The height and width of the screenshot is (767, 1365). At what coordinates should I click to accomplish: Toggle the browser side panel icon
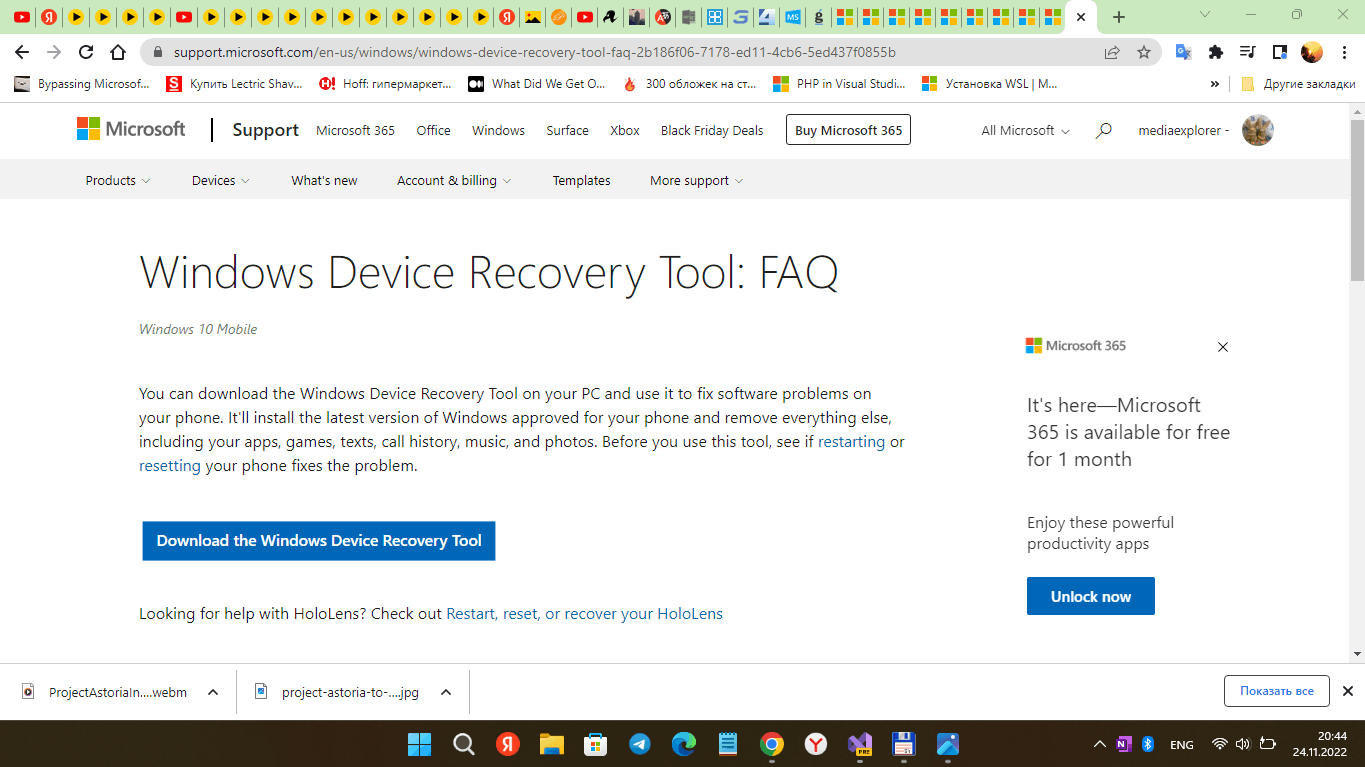(1279, 52)
